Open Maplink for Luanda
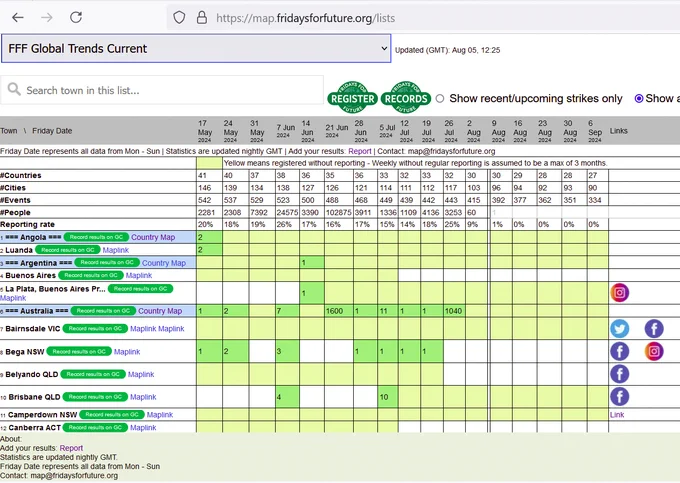 point(116,250)
